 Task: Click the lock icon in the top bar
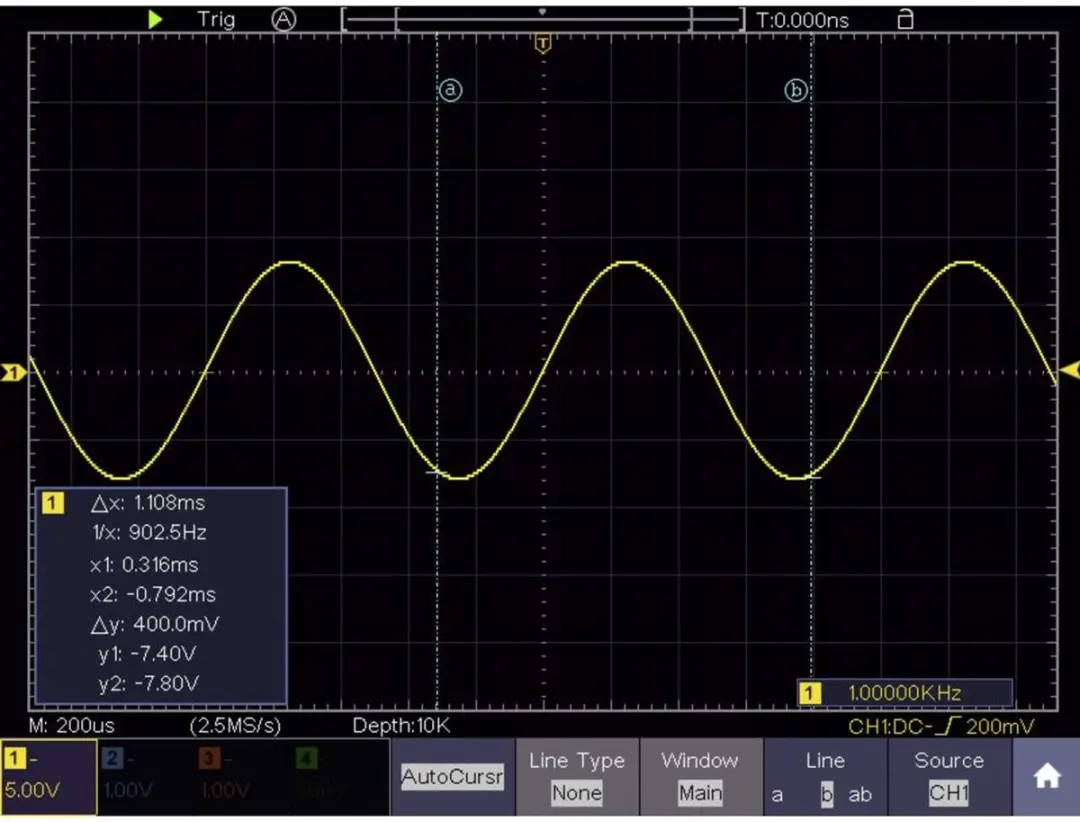coord(905,19)
